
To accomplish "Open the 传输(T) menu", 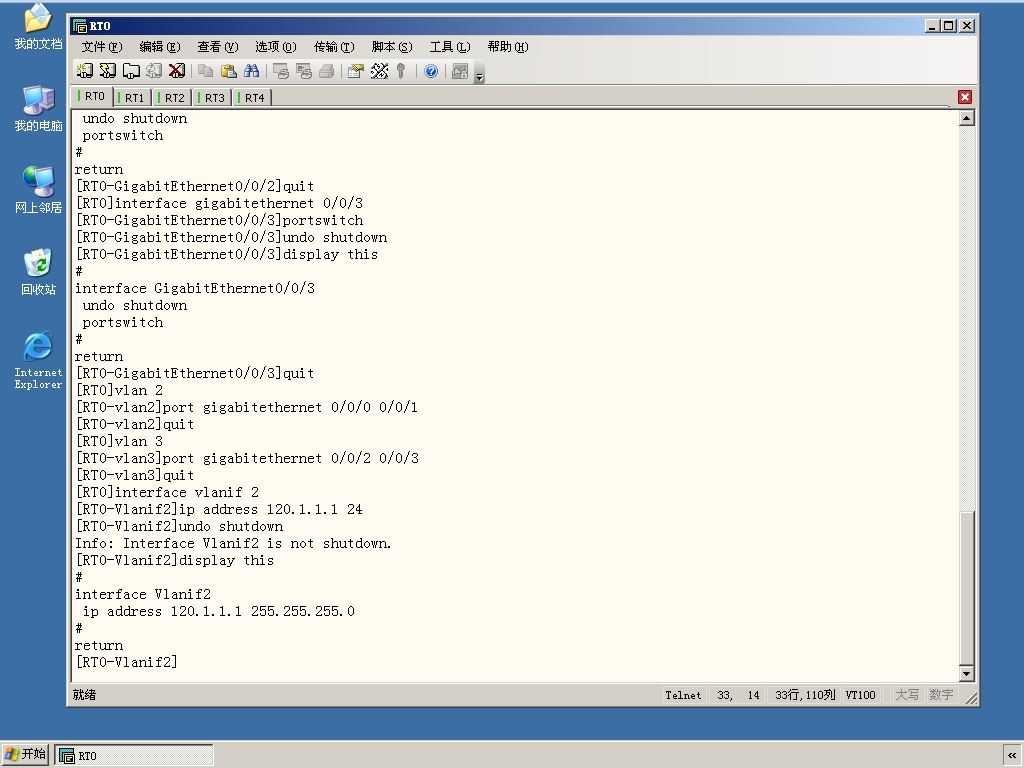I will [334, 47].
